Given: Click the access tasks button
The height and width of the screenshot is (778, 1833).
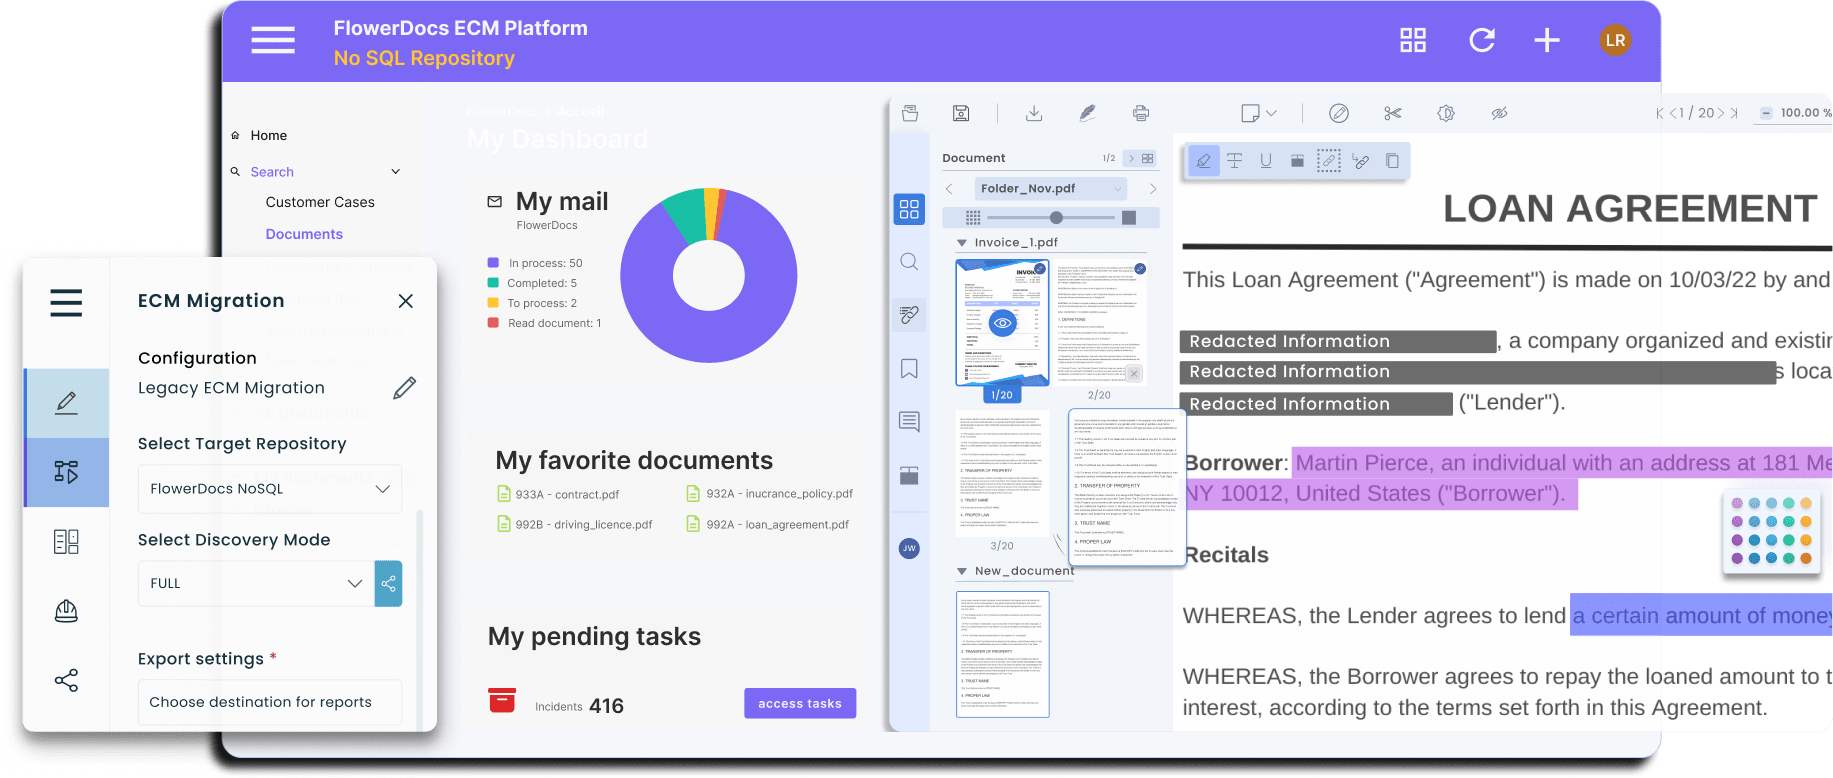Looking at the screenshot, I should (x=799, y=703).
